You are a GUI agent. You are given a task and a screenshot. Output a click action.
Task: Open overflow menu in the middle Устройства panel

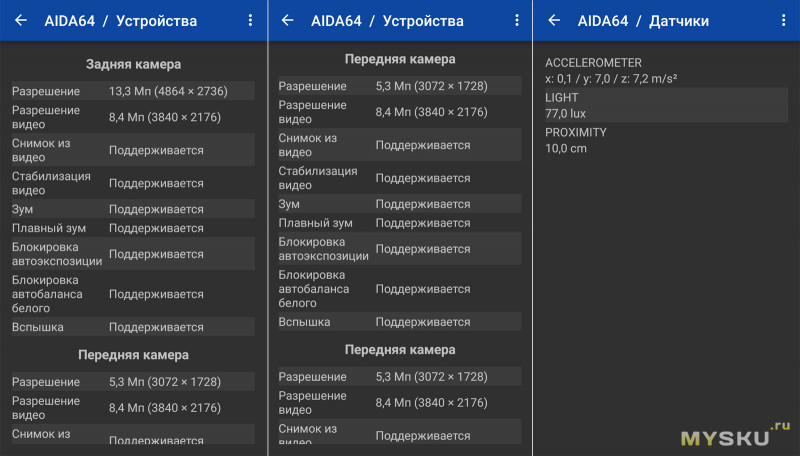click(x=517, y=20)
